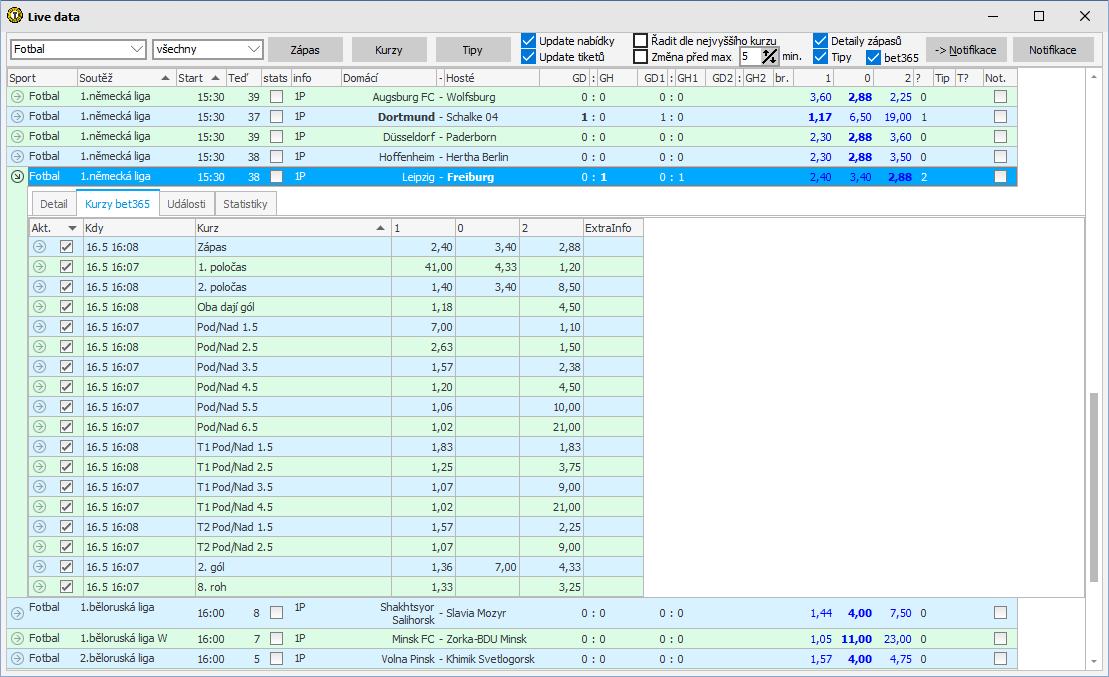Viewport: 1109px width, 677px height.
Task: Open the všechny filter dropdown
Action: tap(253, 49)
